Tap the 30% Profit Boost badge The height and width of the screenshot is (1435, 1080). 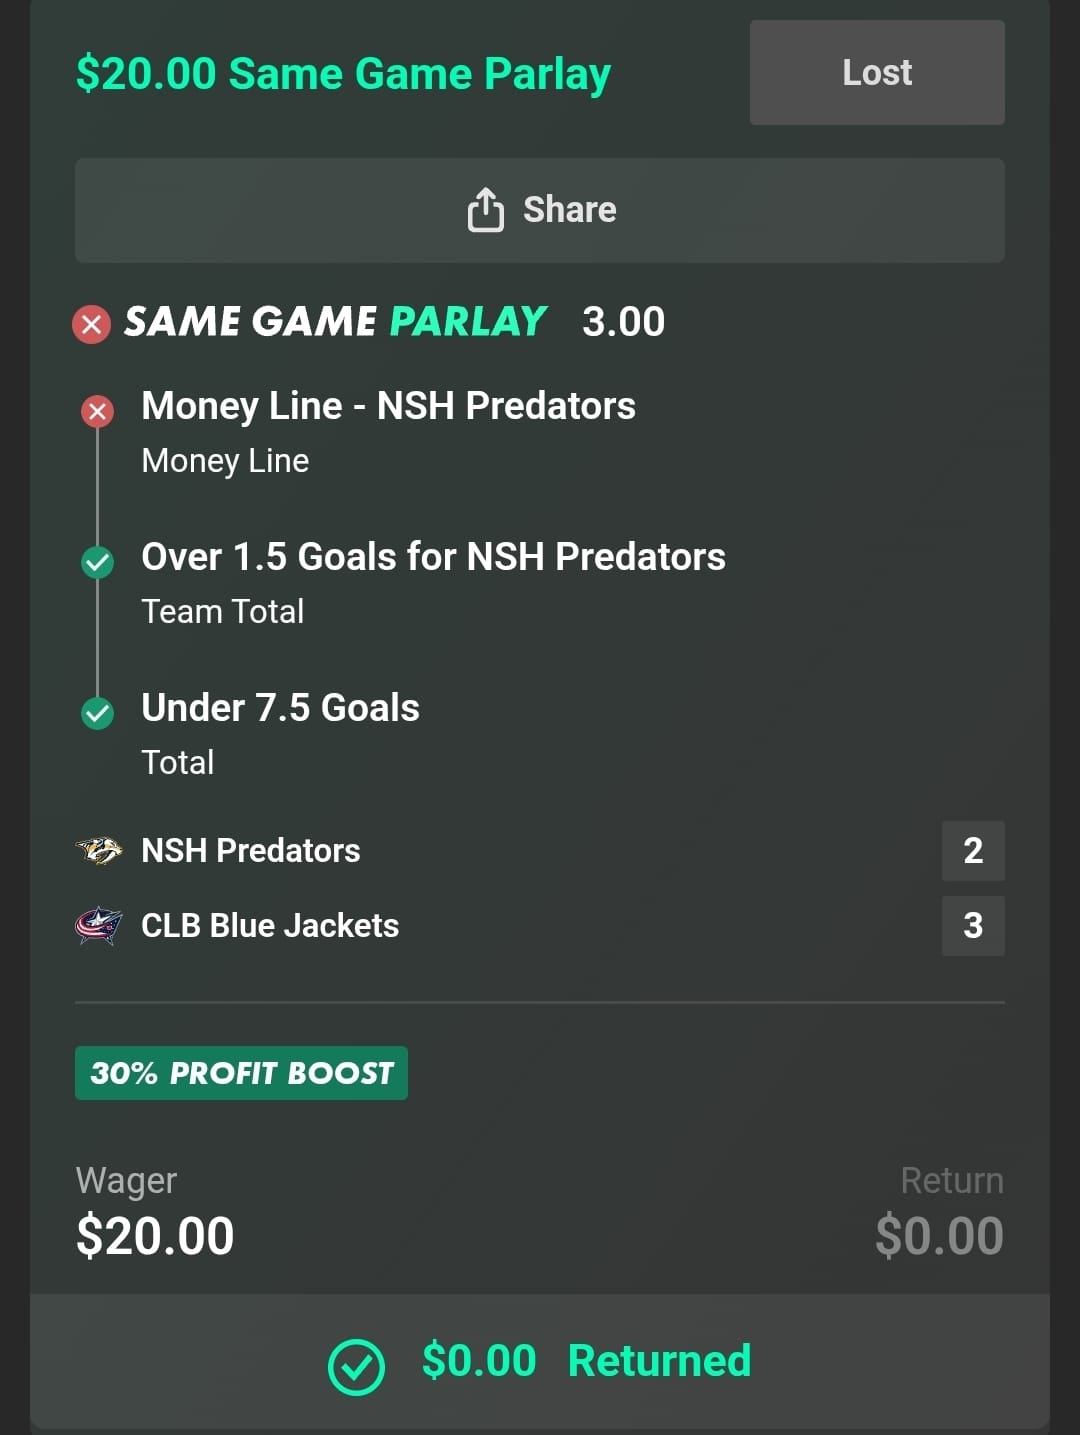241,1073
